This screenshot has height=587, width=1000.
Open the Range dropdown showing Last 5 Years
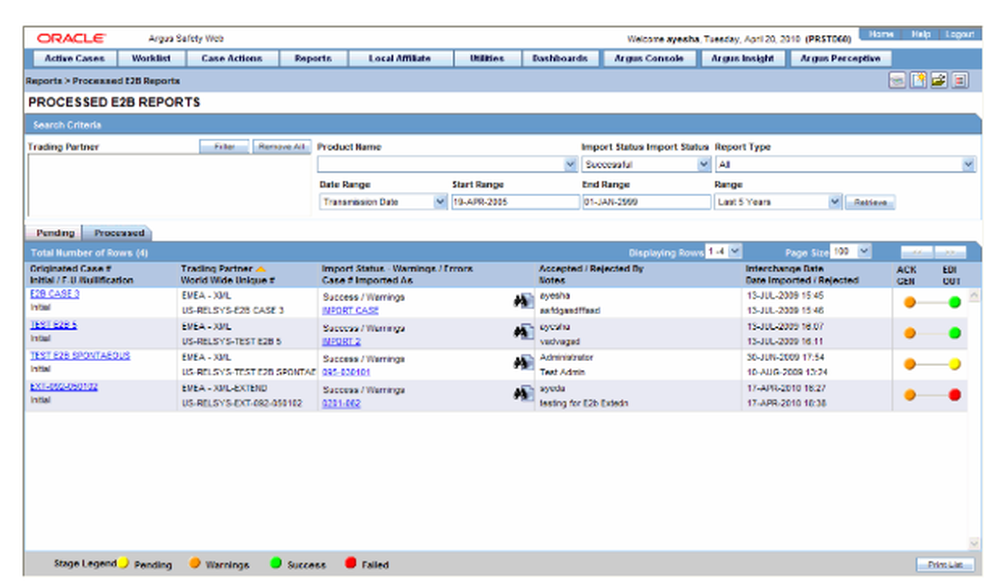pyautogui.click(x=834, y=202)
